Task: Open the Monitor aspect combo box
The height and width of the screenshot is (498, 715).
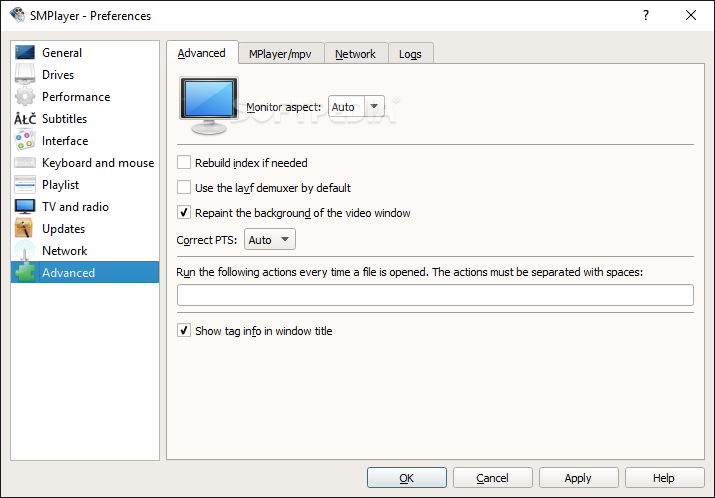Action: [x=356, y=107]
